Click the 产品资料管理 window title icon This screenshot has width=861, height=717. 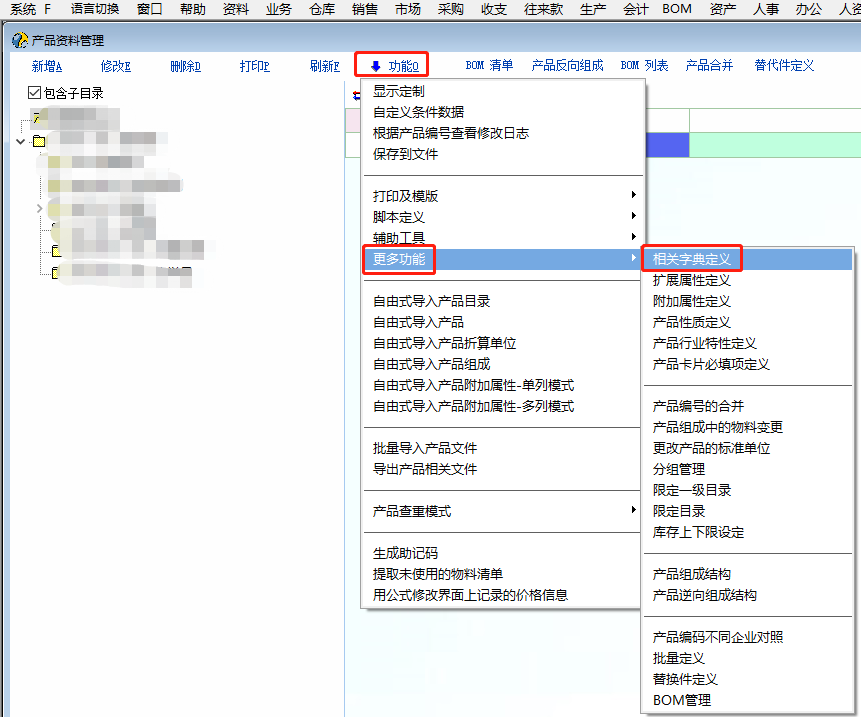click(x=19, y=41)
